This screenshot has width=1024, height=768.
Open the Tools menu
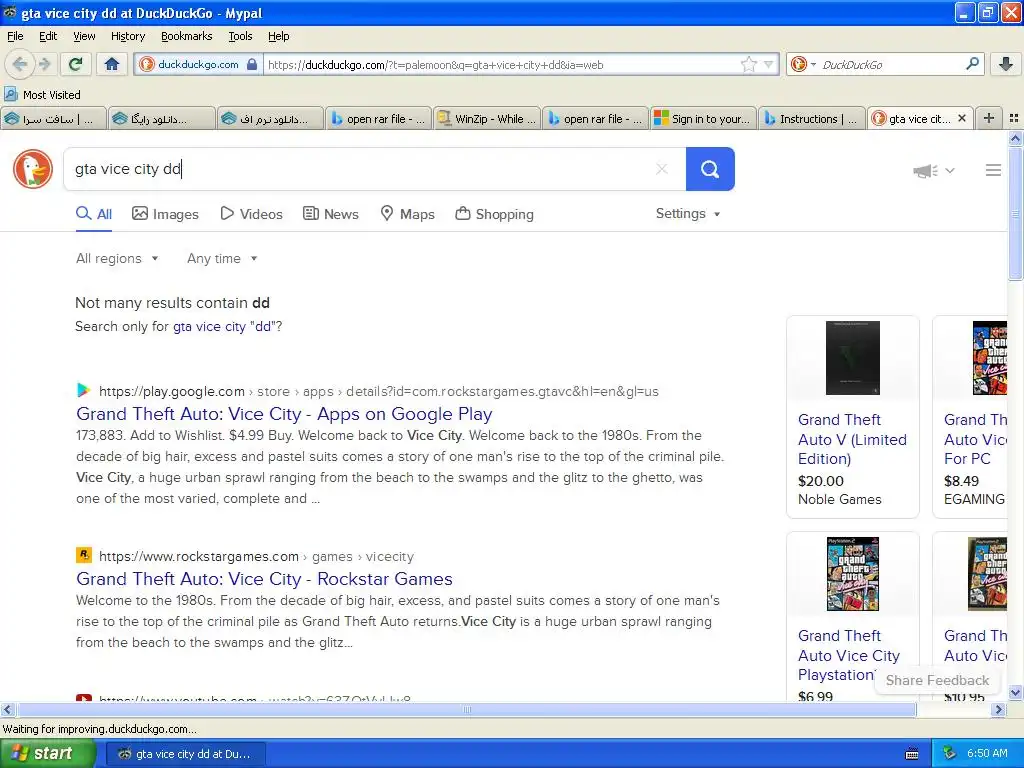tap(240, 36)
